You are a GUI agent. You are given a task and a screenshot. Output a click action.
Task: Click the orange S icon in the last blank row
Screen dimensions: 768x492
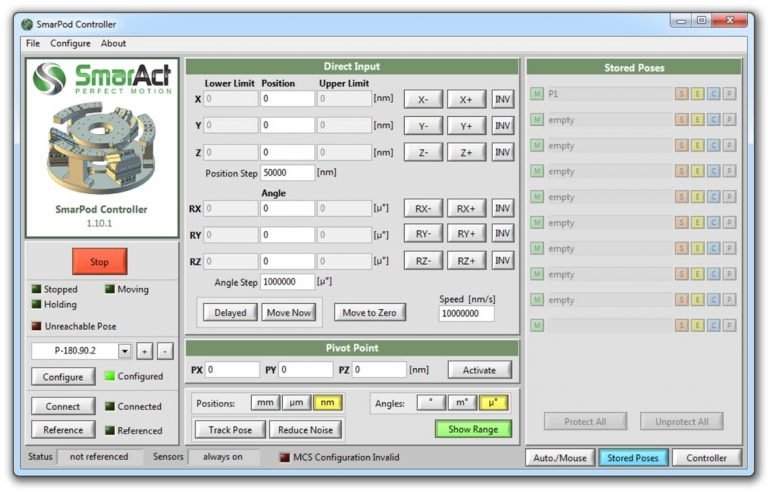681,325
